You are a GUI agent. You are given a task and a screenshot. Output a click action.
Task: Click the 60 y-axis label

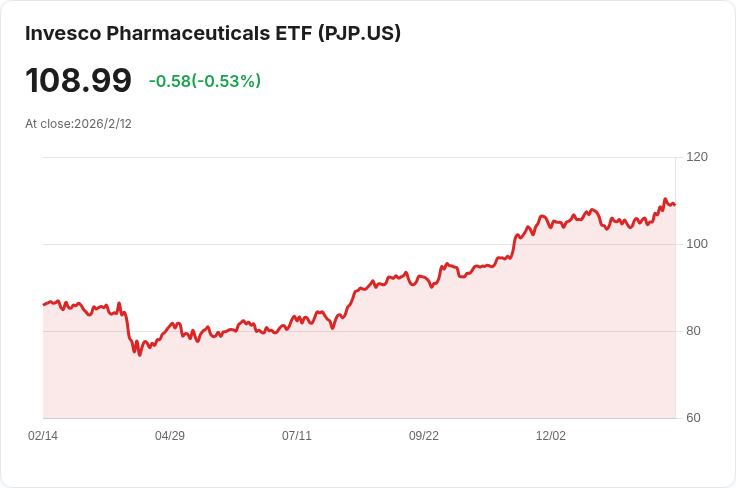click(x=693, y=418)
